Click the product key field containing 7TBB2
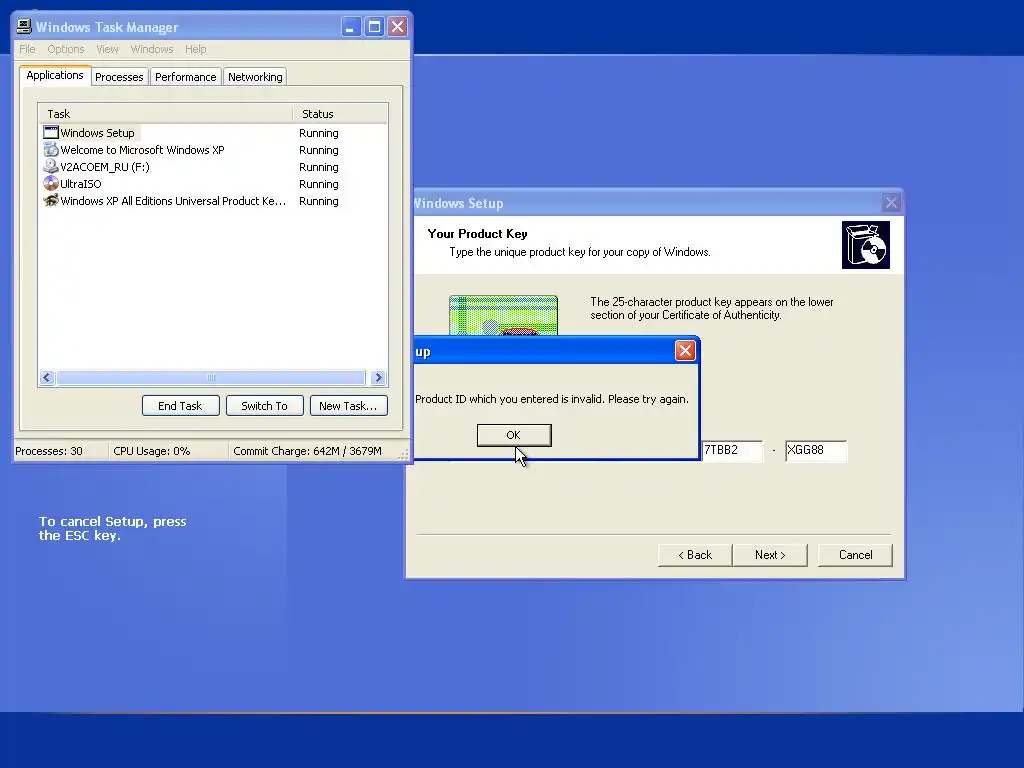 click(731, 451)
